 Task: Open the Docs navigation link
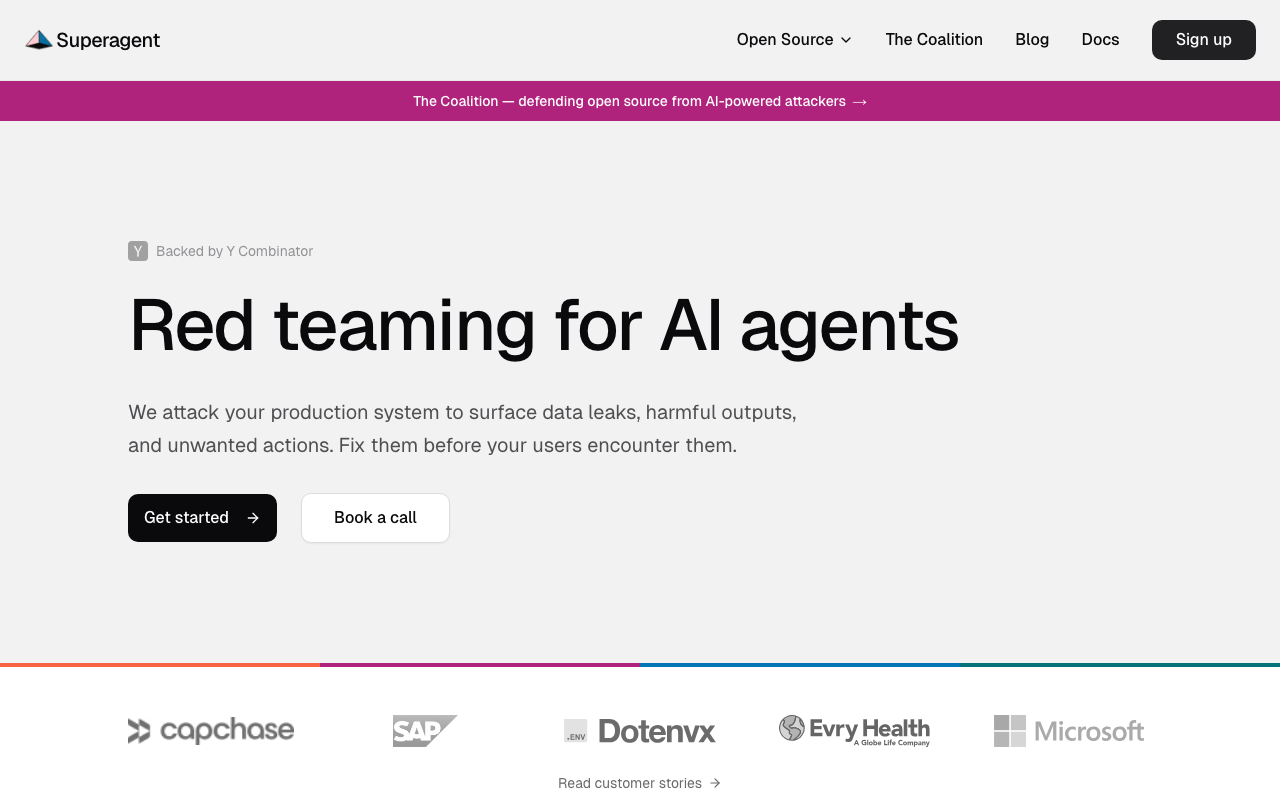point(1100,40)
